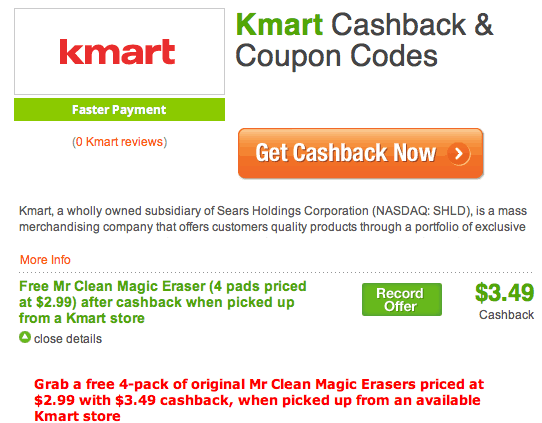This screenshot has height=423, width=542.
Task: Click the NASDAQ: SHLD text in description
Action: (421, 210)
